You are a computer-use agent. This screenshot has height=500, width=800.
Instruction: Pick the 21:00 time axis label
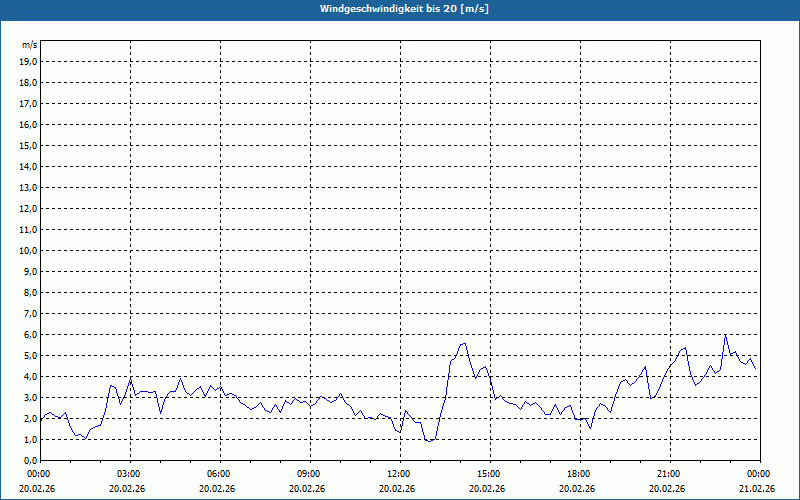(x=668, y=474)
